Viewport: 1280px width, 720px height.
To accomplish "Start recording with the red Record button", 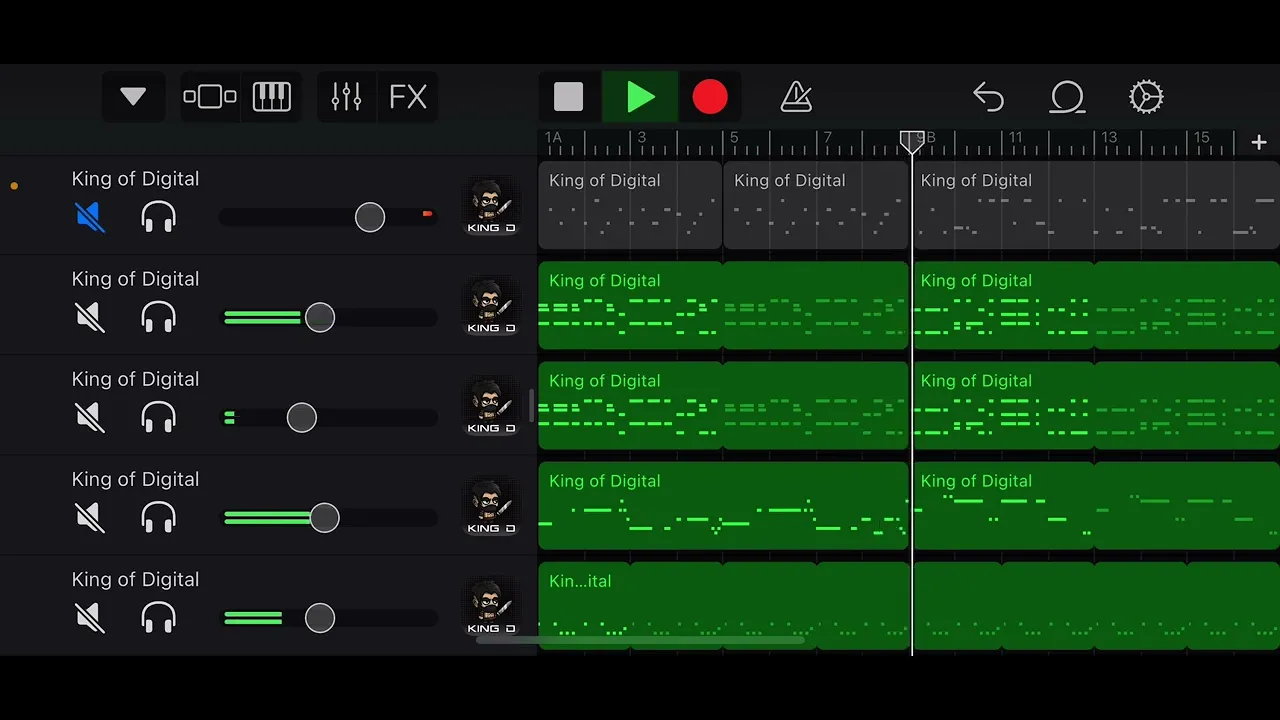I will point(710,97).
